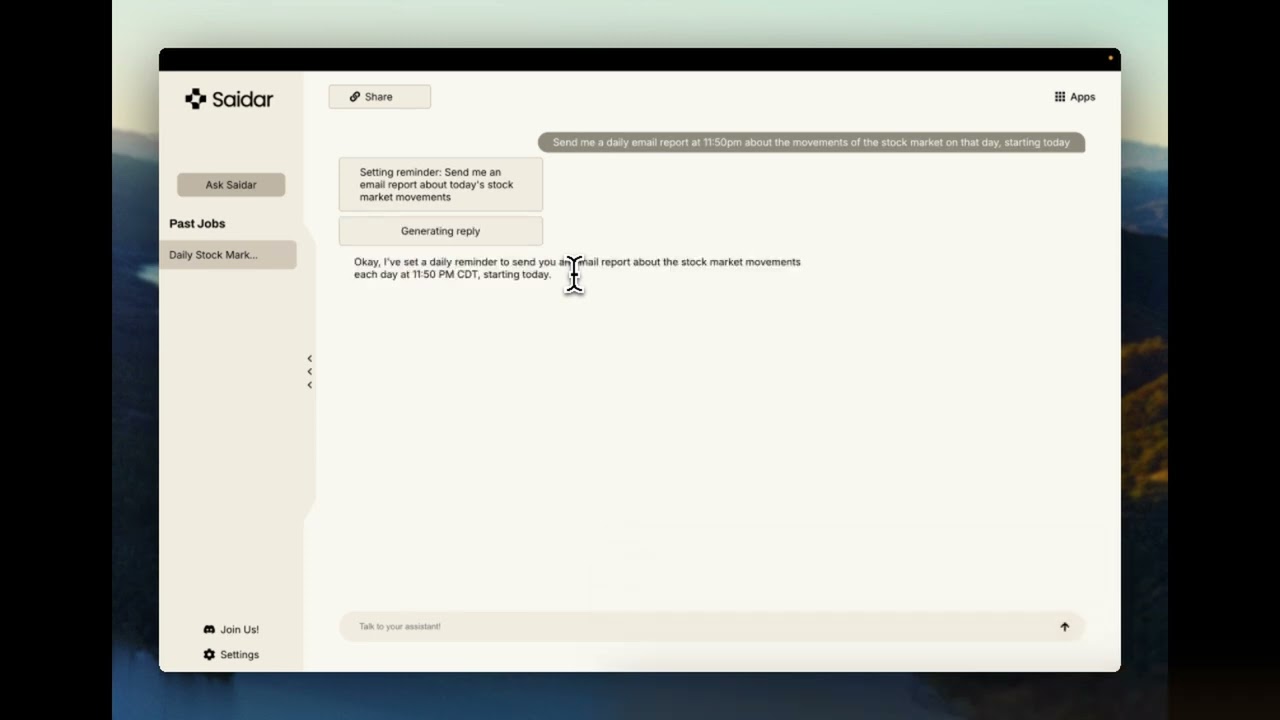Click the user message about daily email report
Viewport: 1280px width, 720px height.
tap(811, 142)
